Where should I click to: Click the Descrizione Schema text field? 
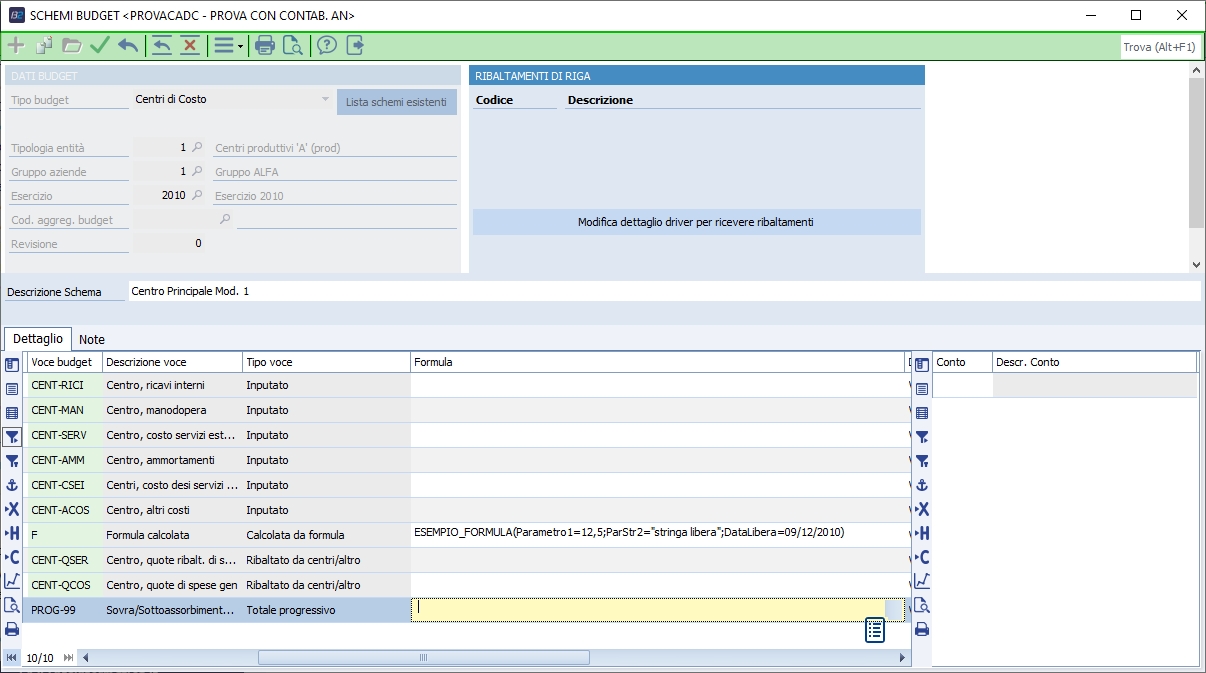[x=664, y=292]
